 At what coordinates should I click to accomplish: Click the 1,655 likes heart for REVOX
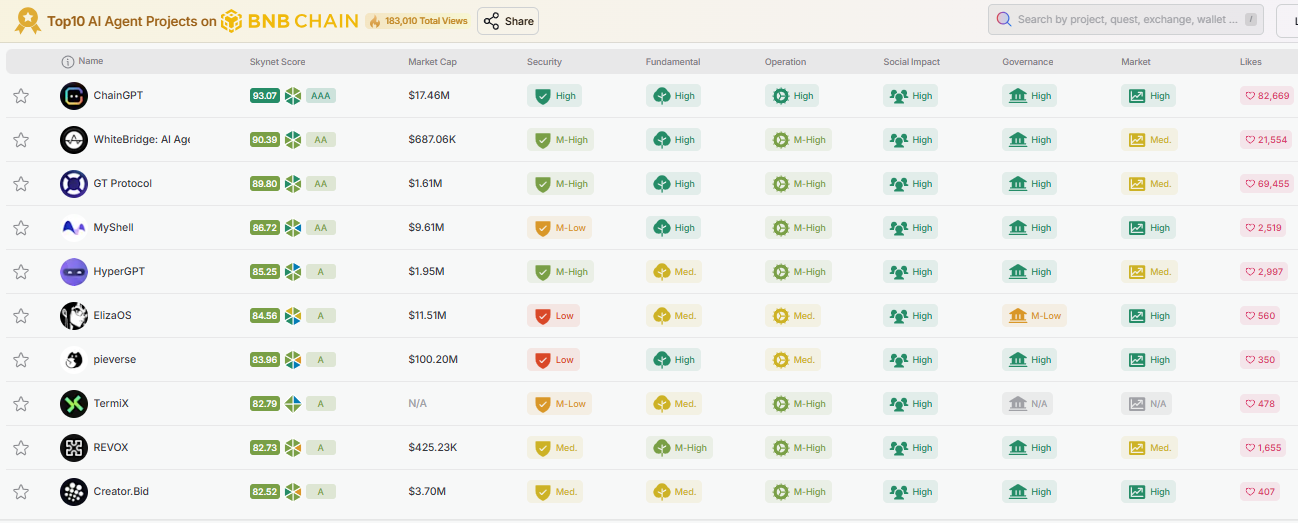[1262, 448]
